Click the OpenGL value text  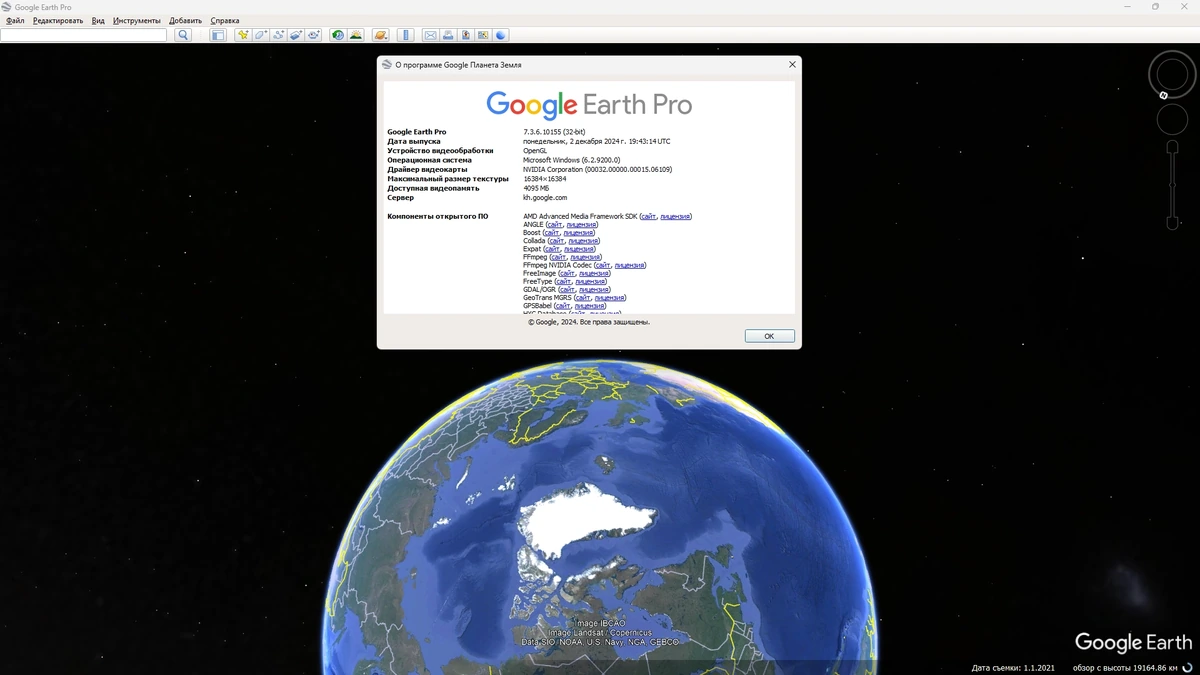pos(535,151)
